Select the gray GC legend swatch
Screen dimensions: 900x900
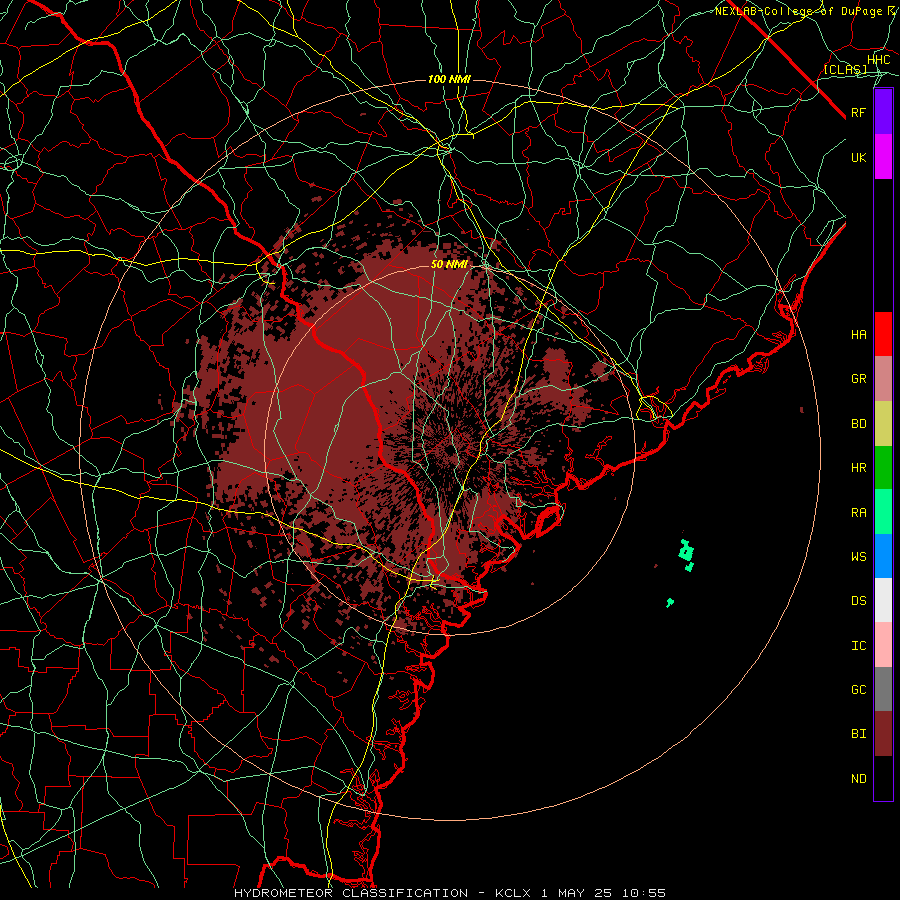point(883,689)
